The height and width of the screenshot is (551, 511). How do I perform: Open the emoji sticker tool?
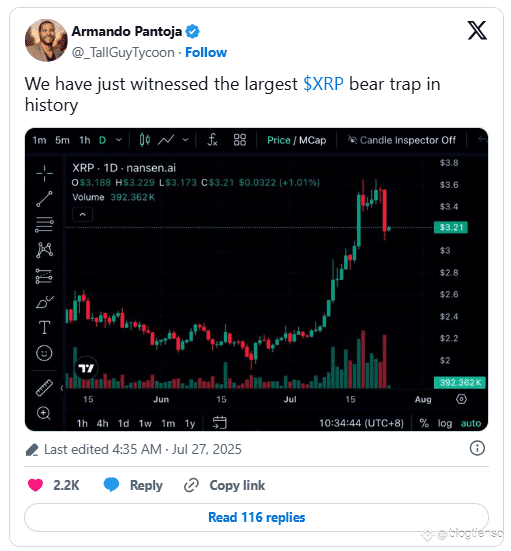[x=44, y=353]
